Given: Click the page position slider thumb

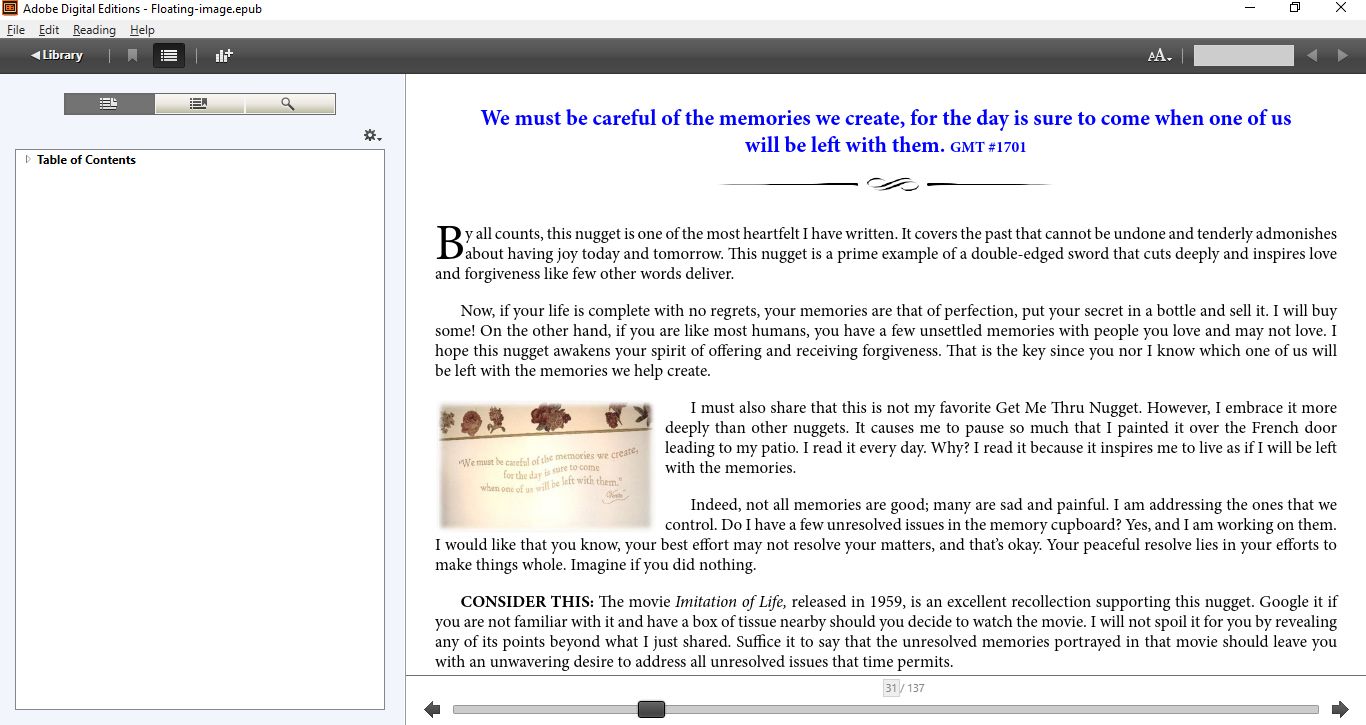Looking at the screenshot, I should tap(651, 709).
